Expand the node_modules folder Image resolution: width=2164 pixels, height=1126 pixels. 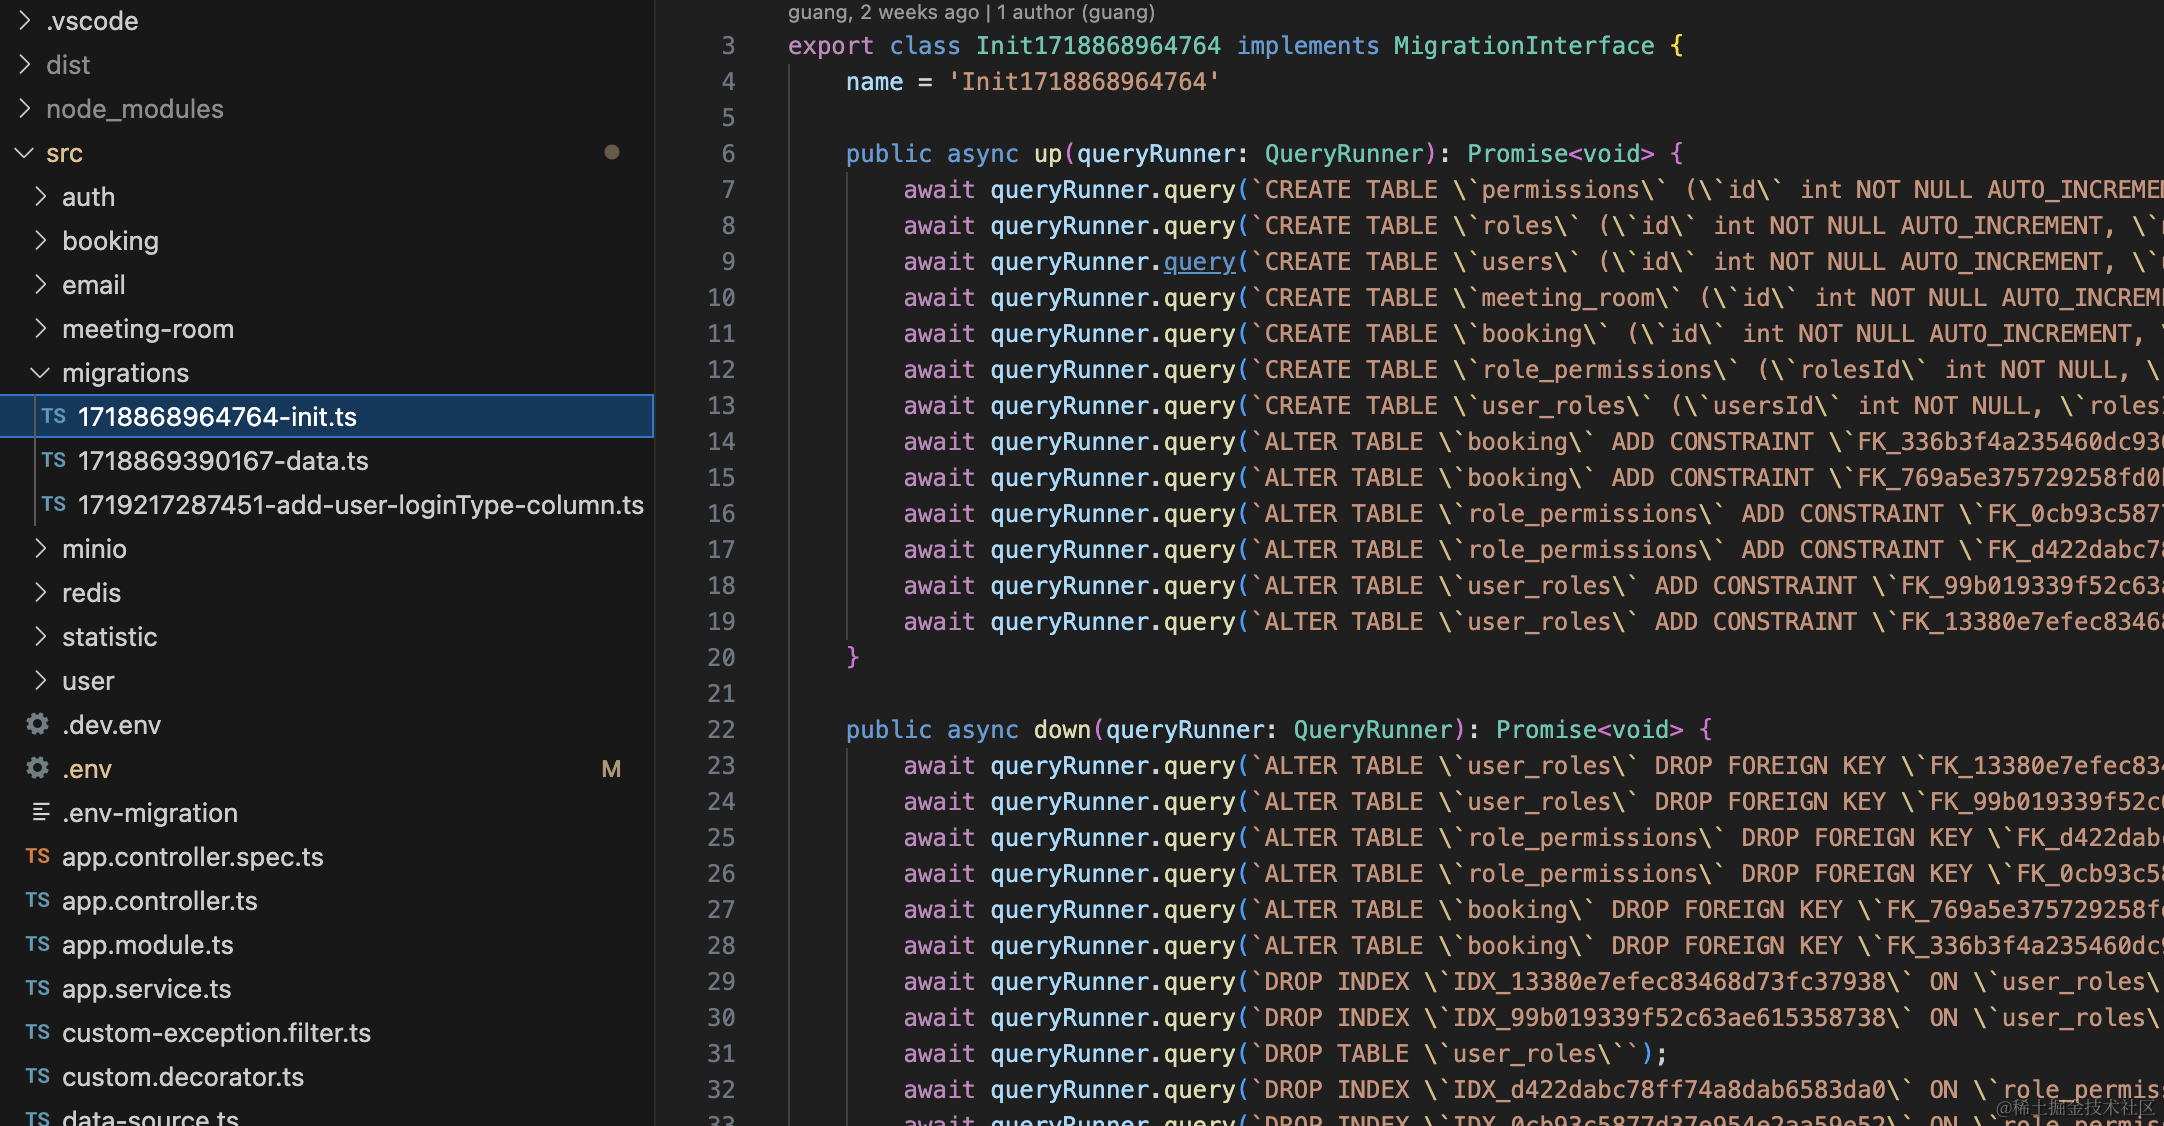click(x=24, y=108)
